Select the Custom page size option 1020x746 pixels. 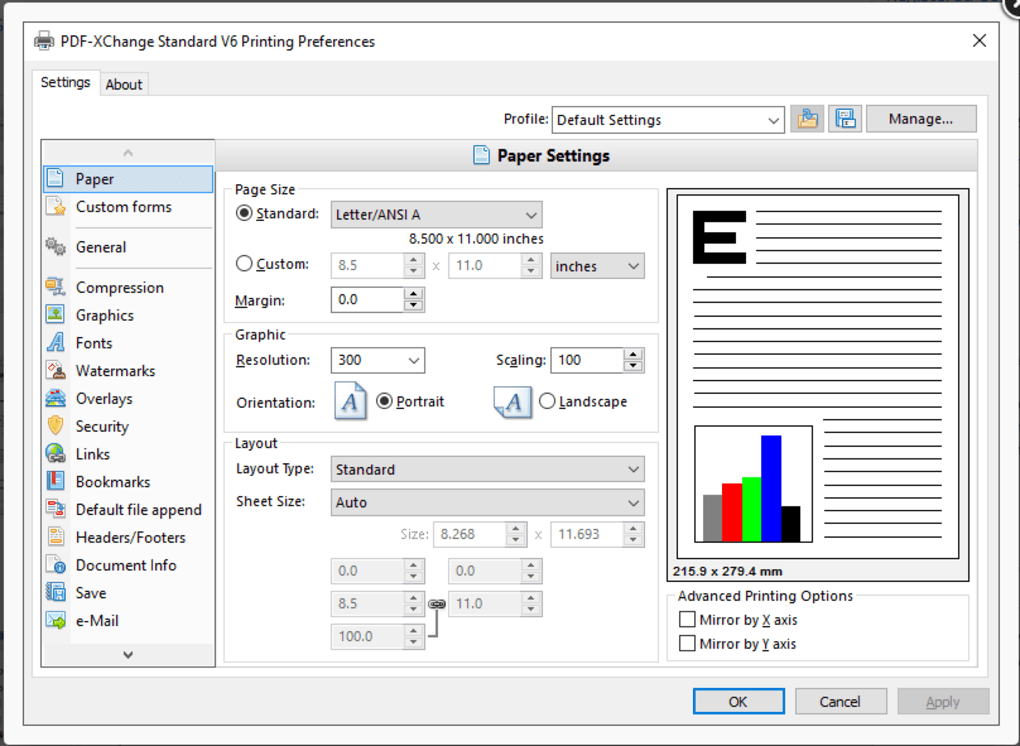tap(244, 265)
